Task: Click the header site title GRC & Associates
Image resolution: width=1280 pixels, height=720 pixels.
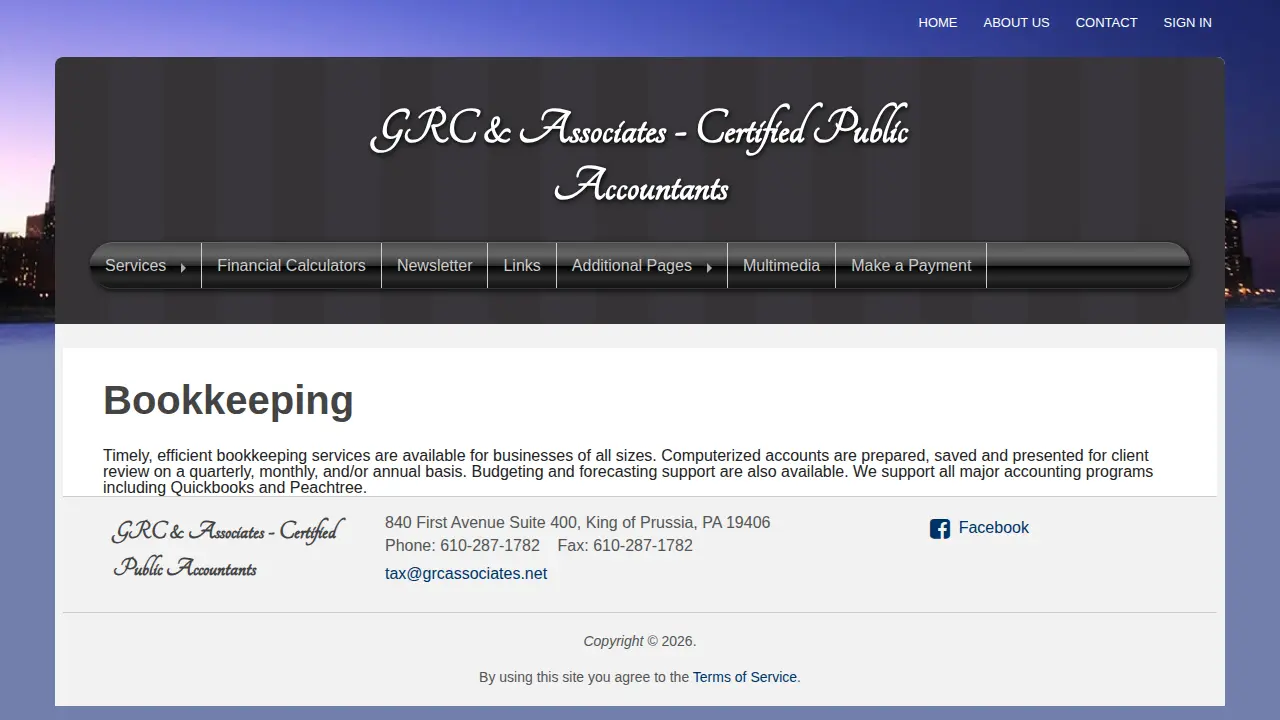Action: (x=640, y=157)
